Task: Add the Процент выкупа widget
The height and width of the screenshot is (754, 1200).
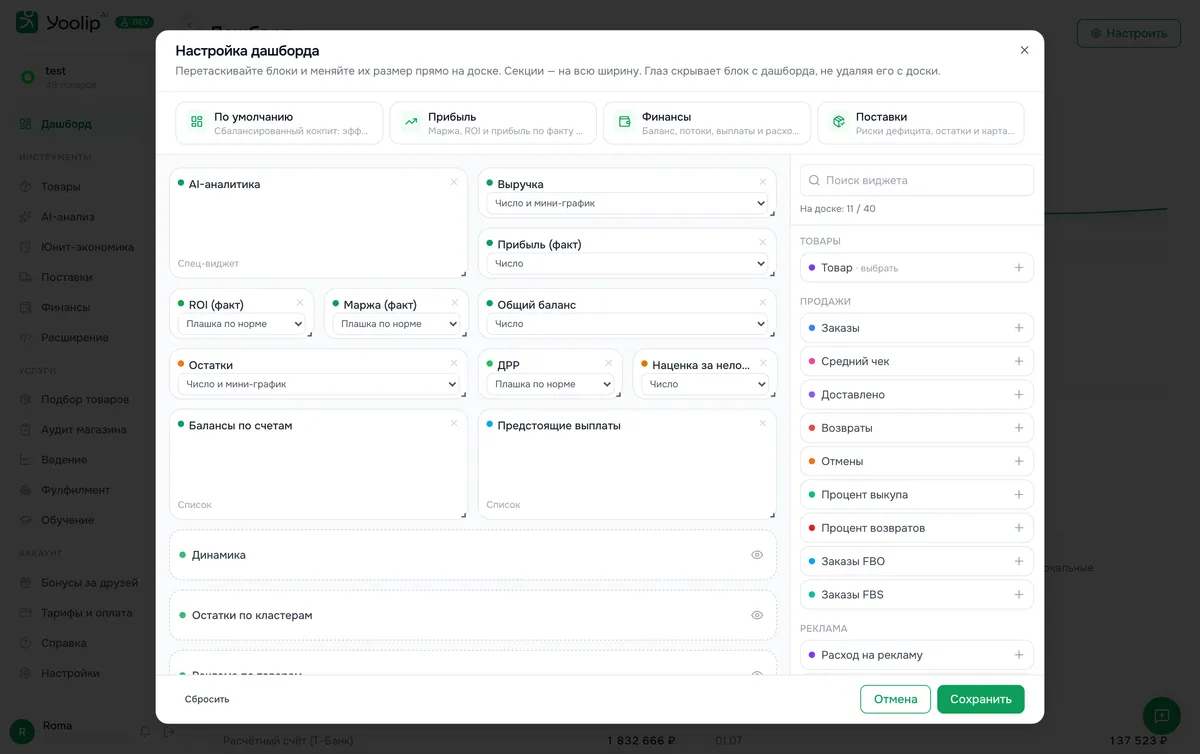Action: click(x=1019, y=494)
